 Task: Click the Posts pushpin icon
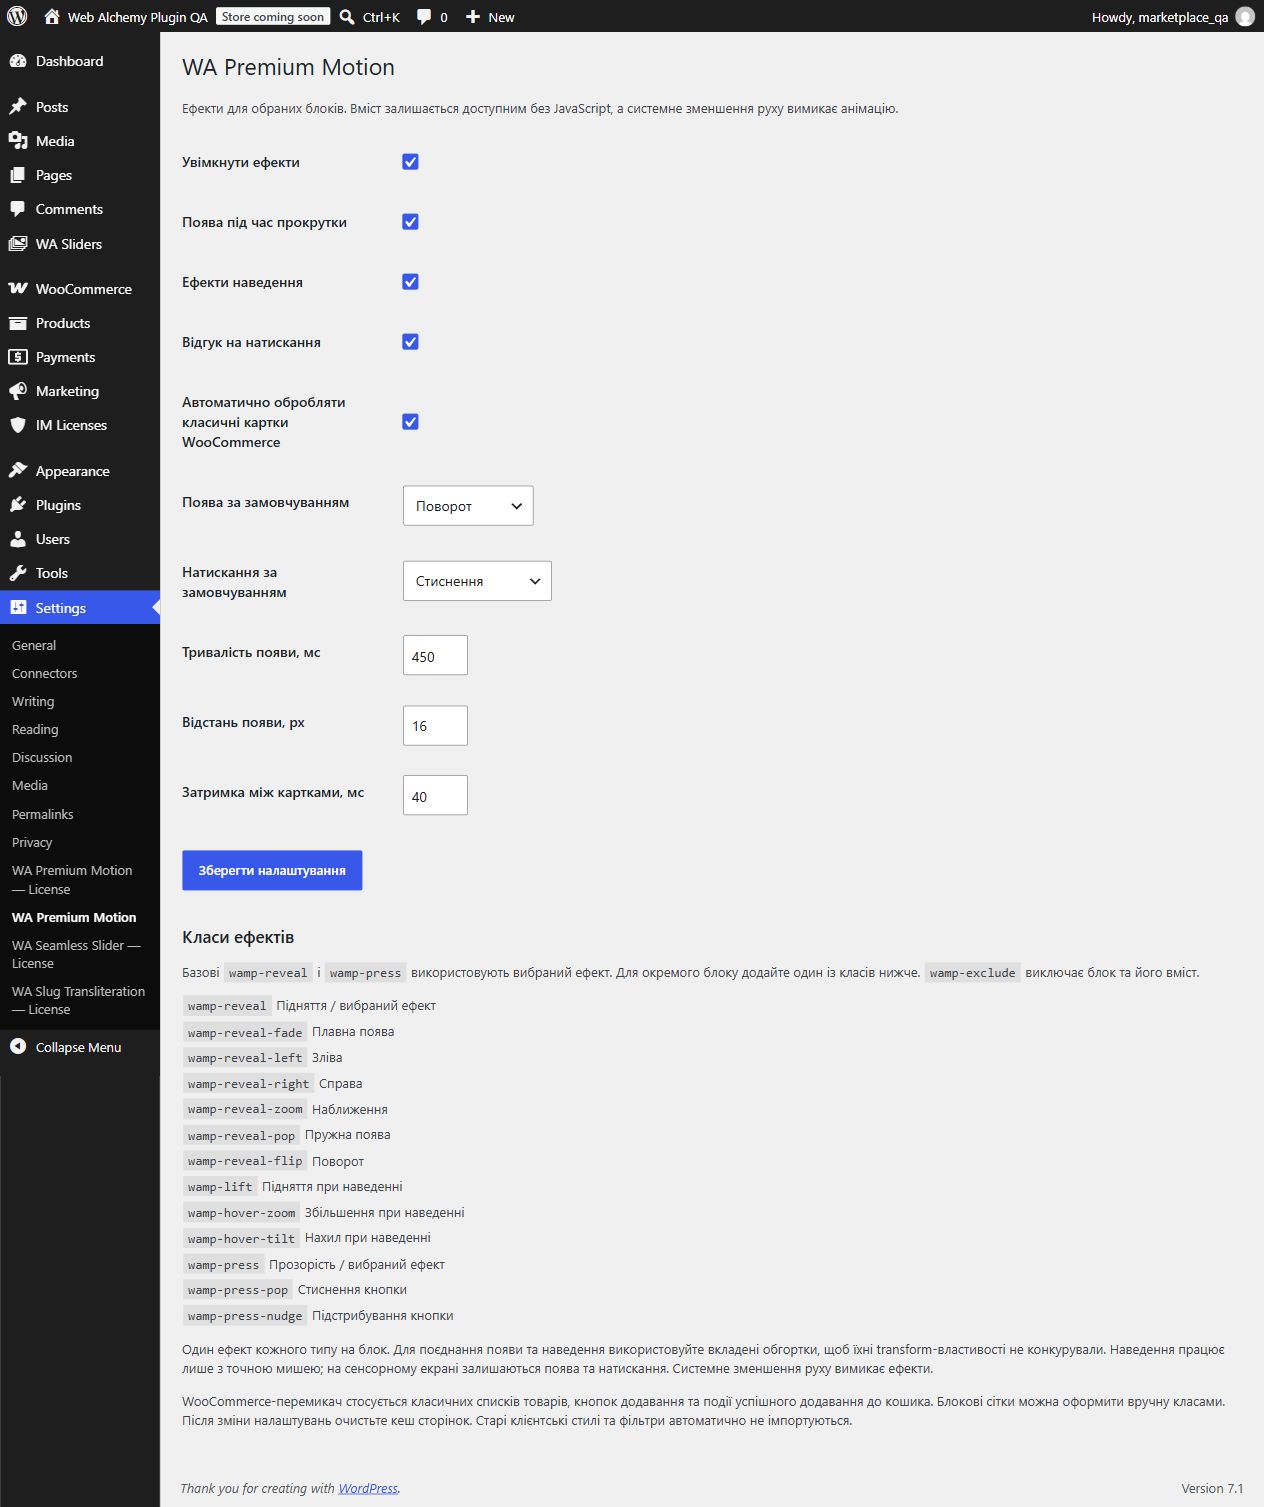18,107
